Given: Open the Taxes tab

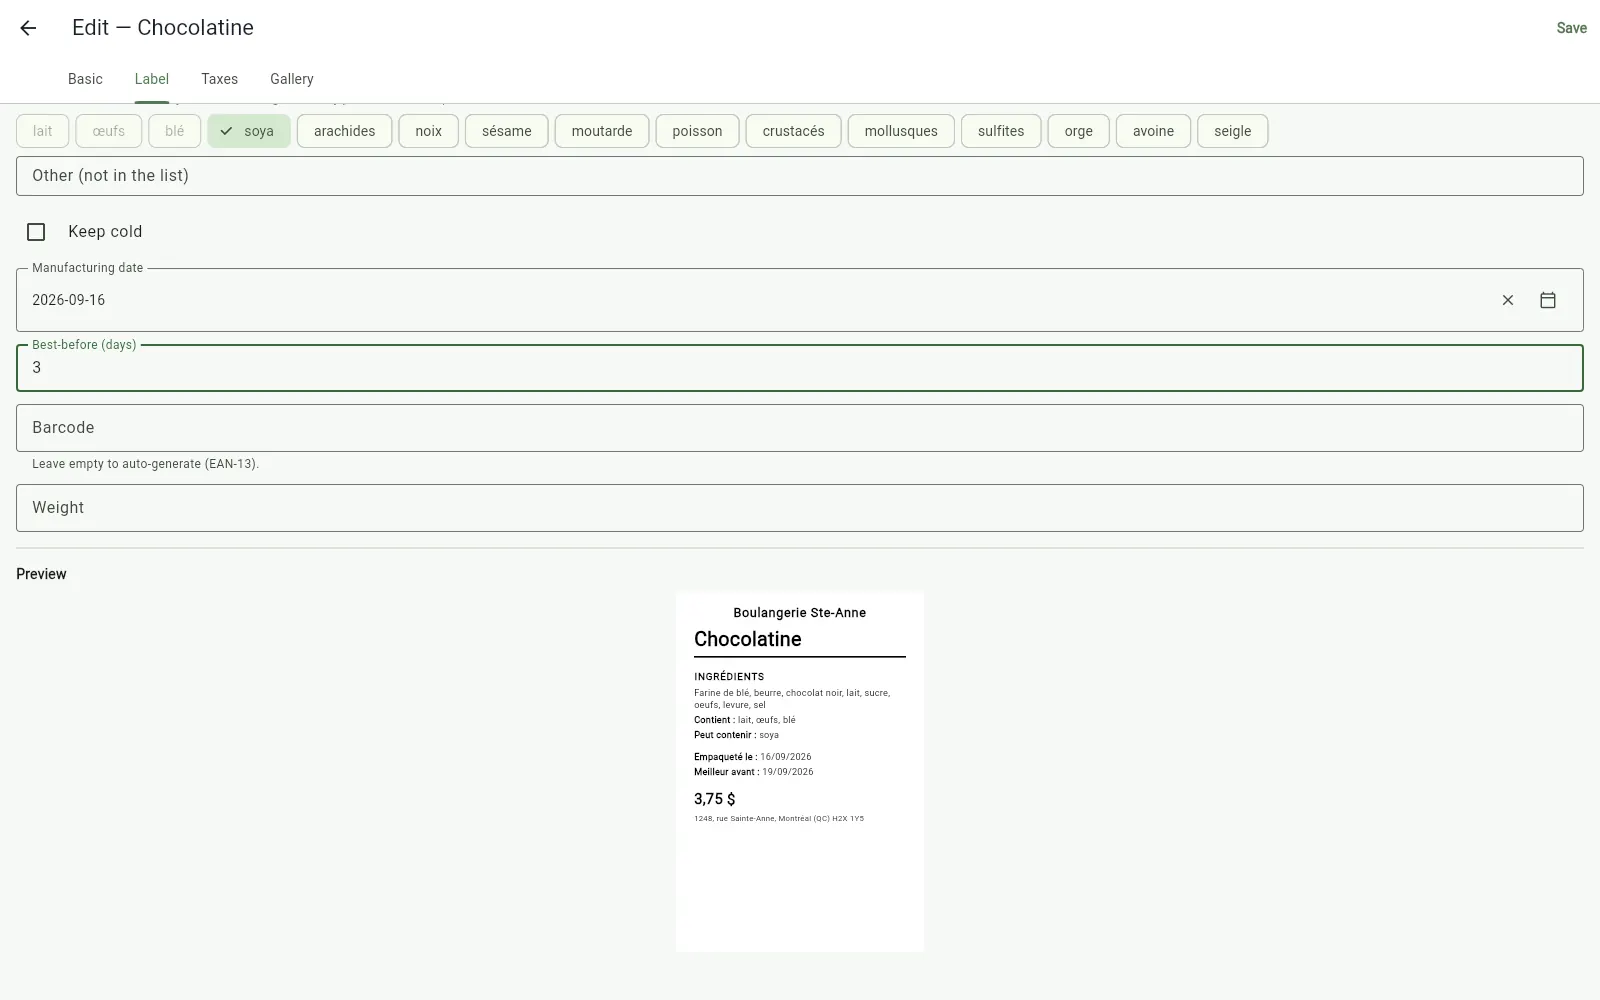Looking at the screenshot, I should 219,79.
